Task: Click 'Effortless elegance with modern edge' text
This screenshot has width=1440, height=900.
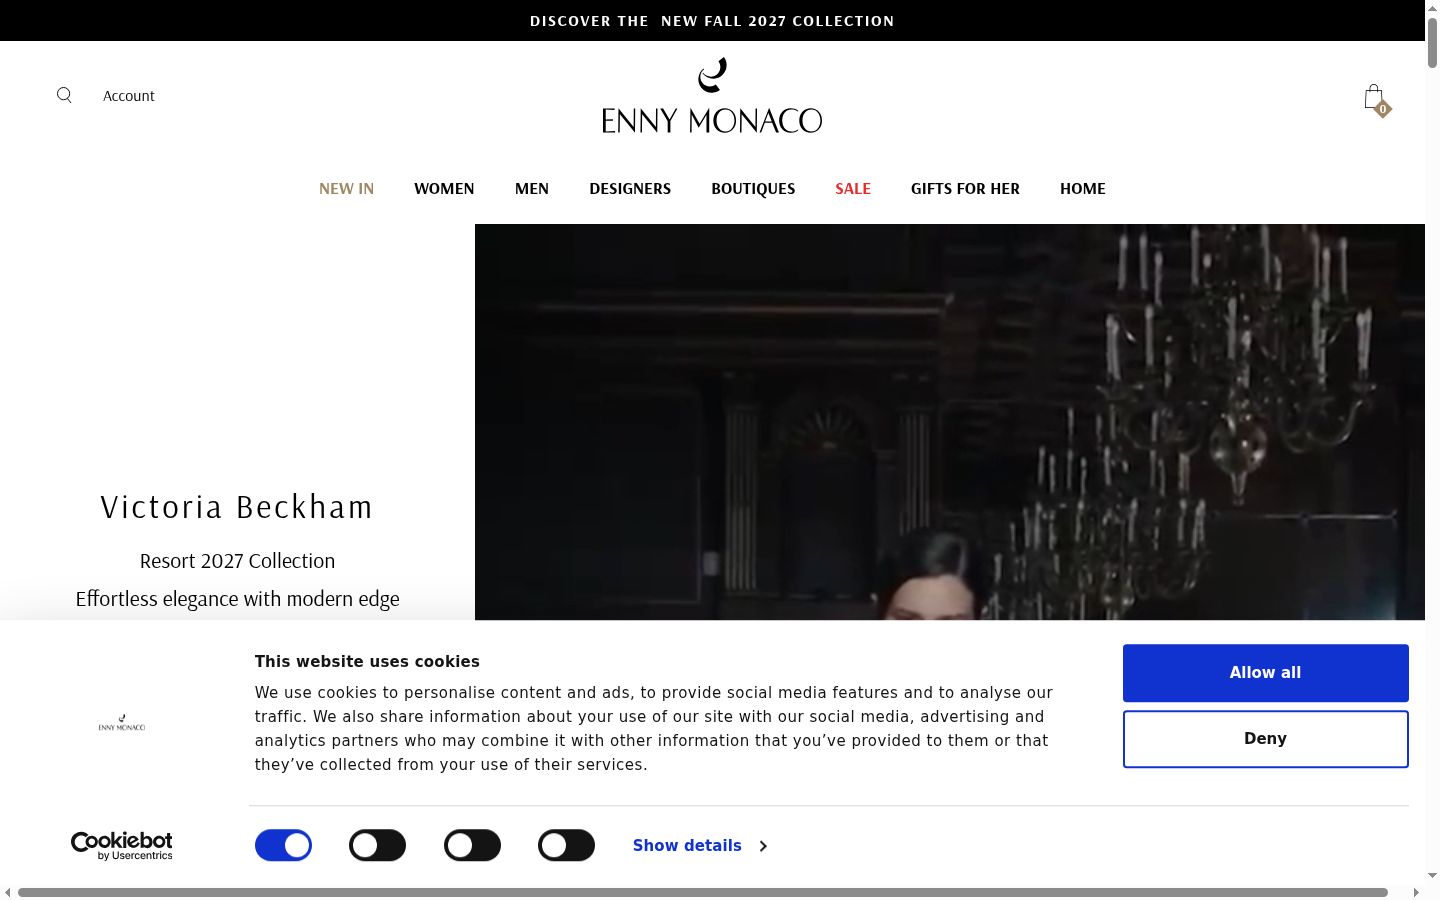Action: [x=237, y=599]
